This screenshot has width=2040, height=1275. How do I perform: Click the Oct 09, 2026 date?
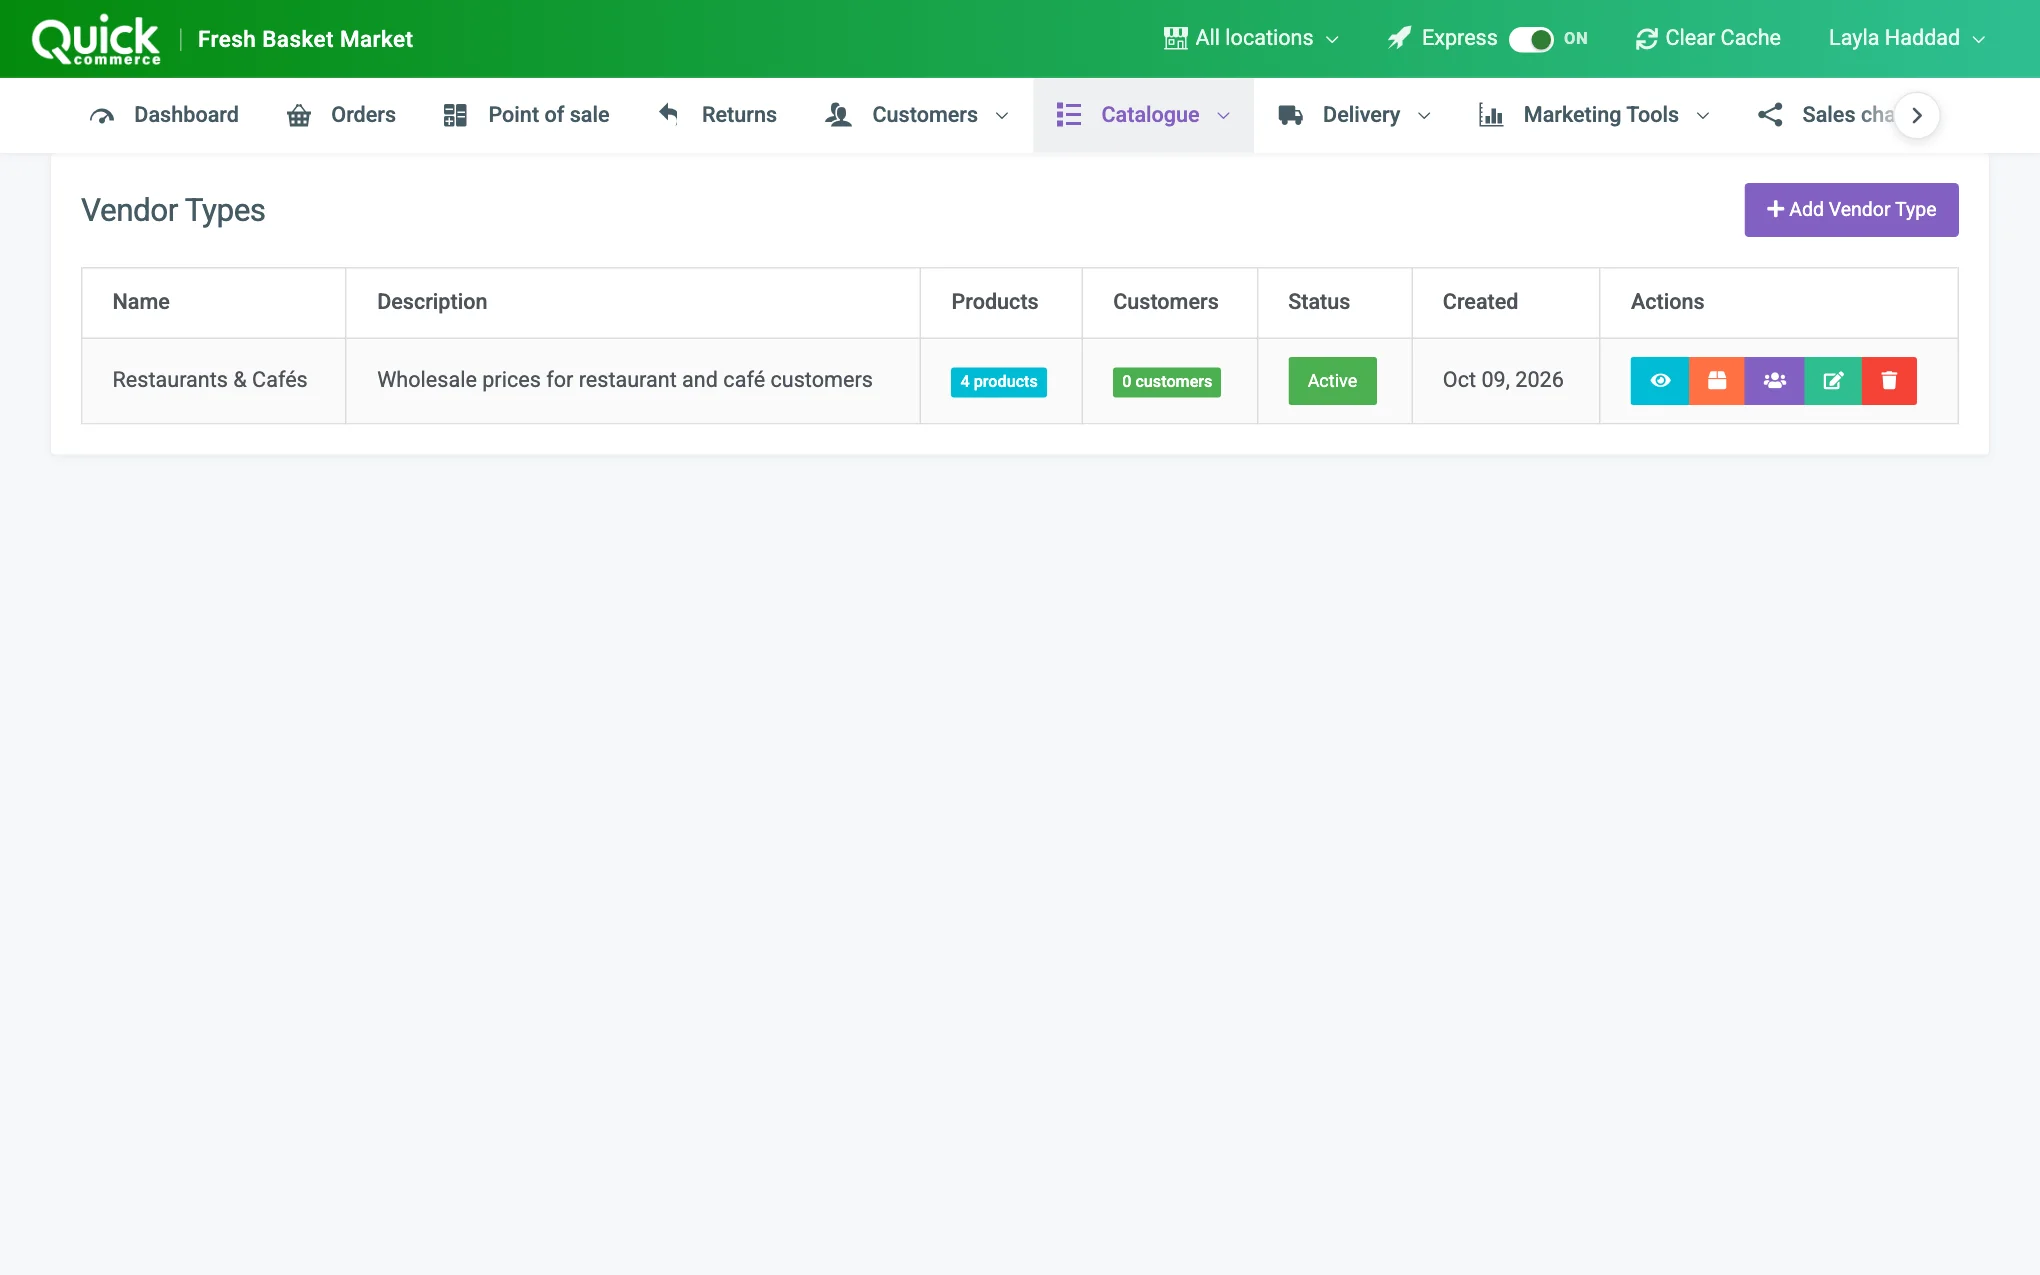pyautogui.click(x=1503, y=380)
